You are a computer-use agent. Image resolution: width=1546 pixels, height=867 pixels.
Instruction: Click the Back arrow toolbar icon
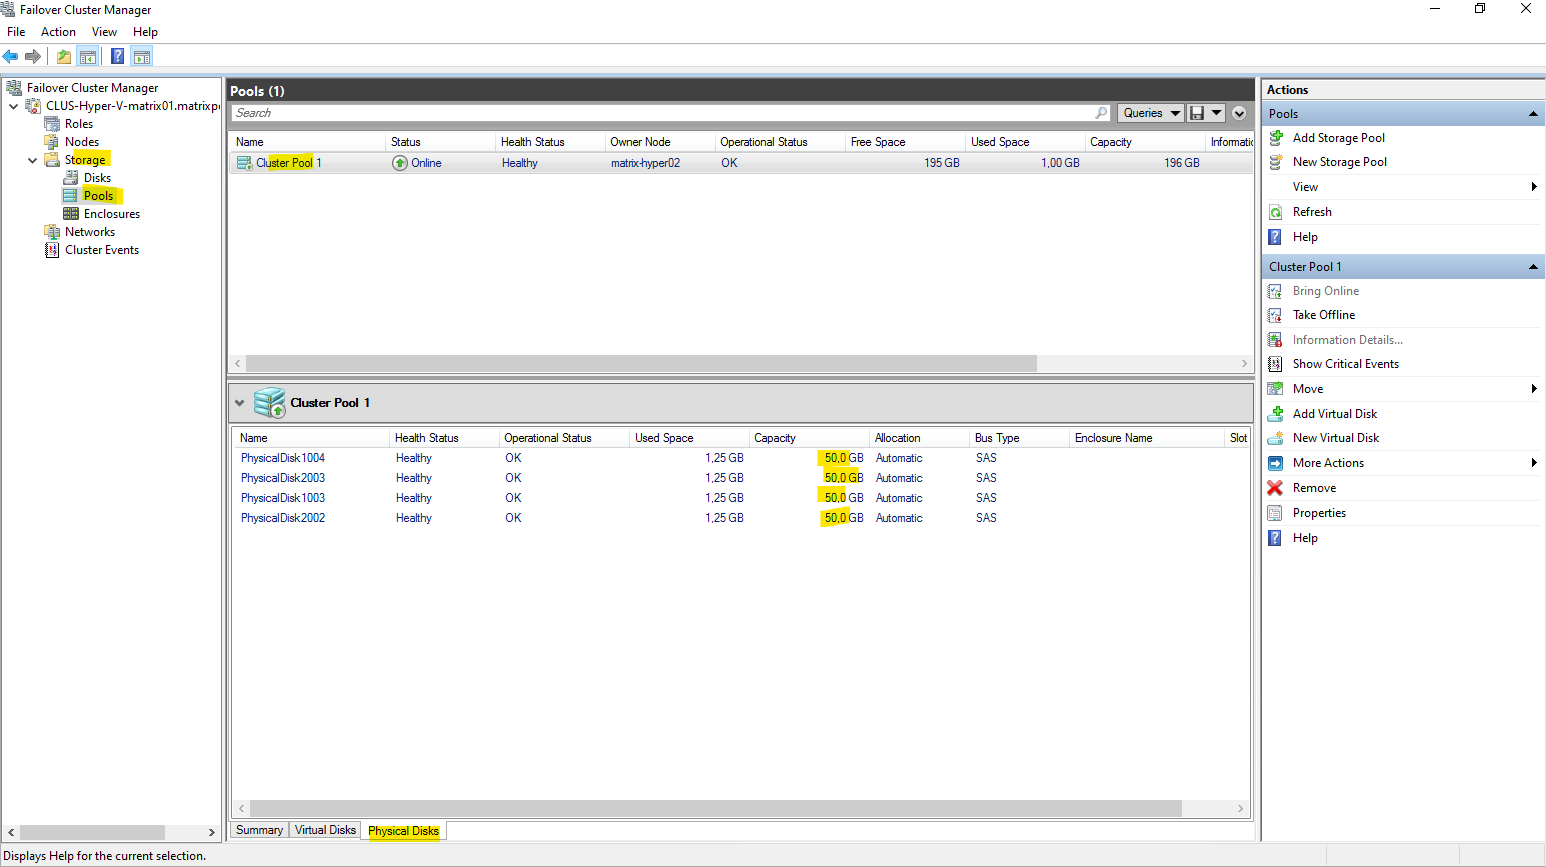[11, 57]
